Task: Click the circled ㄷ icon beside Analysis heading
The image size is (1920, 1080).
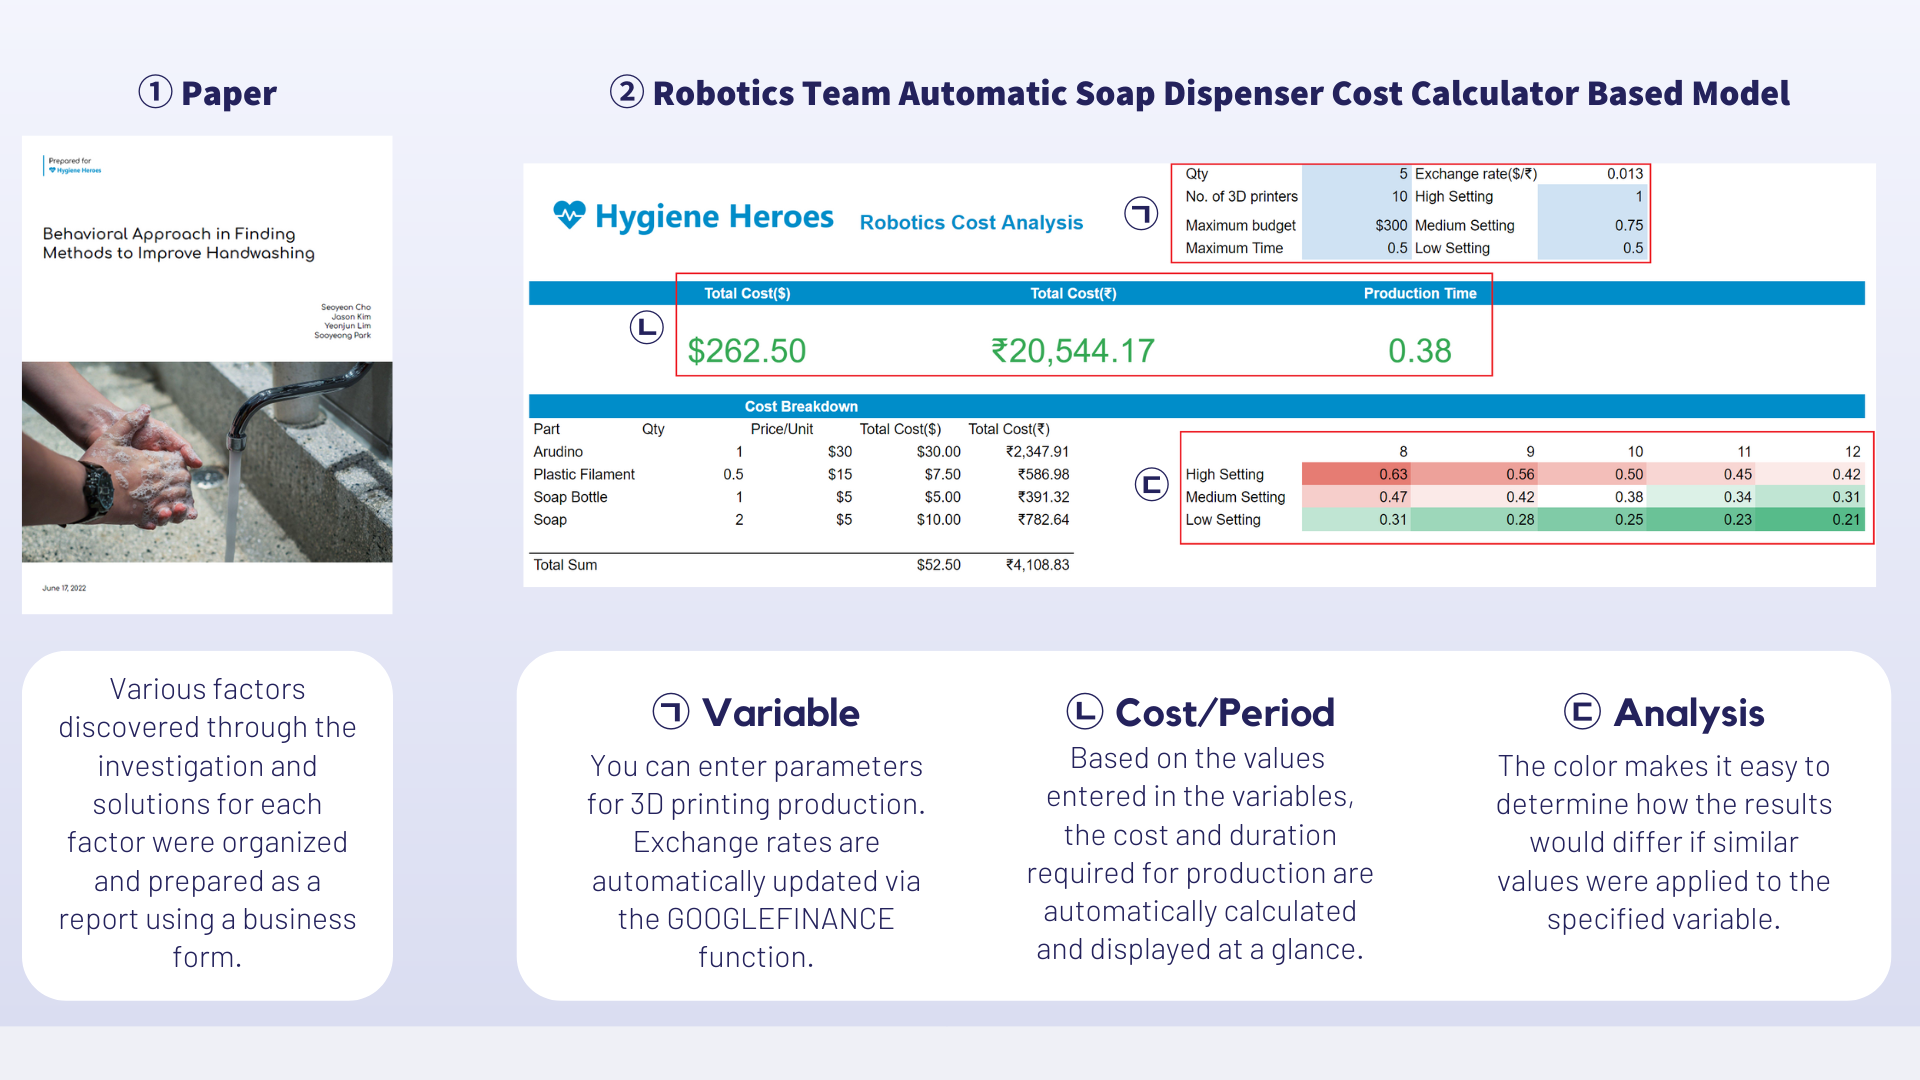Action: [1582, 712]
